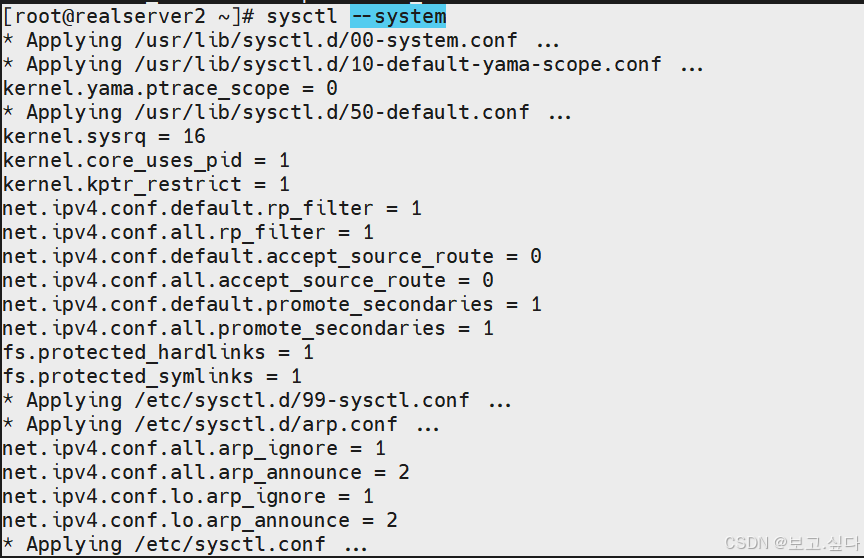Click the 50-default.conf applying line

(x=287, y=112)
